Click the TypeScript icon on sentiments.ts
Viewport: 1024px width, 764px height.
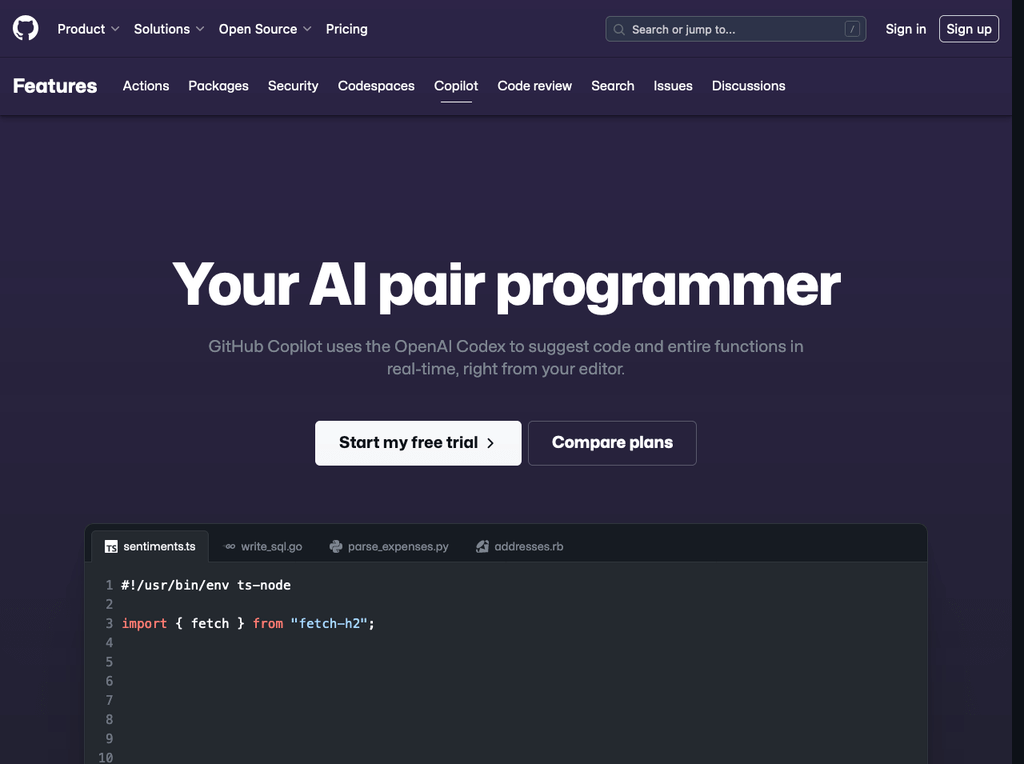point(111,547)
